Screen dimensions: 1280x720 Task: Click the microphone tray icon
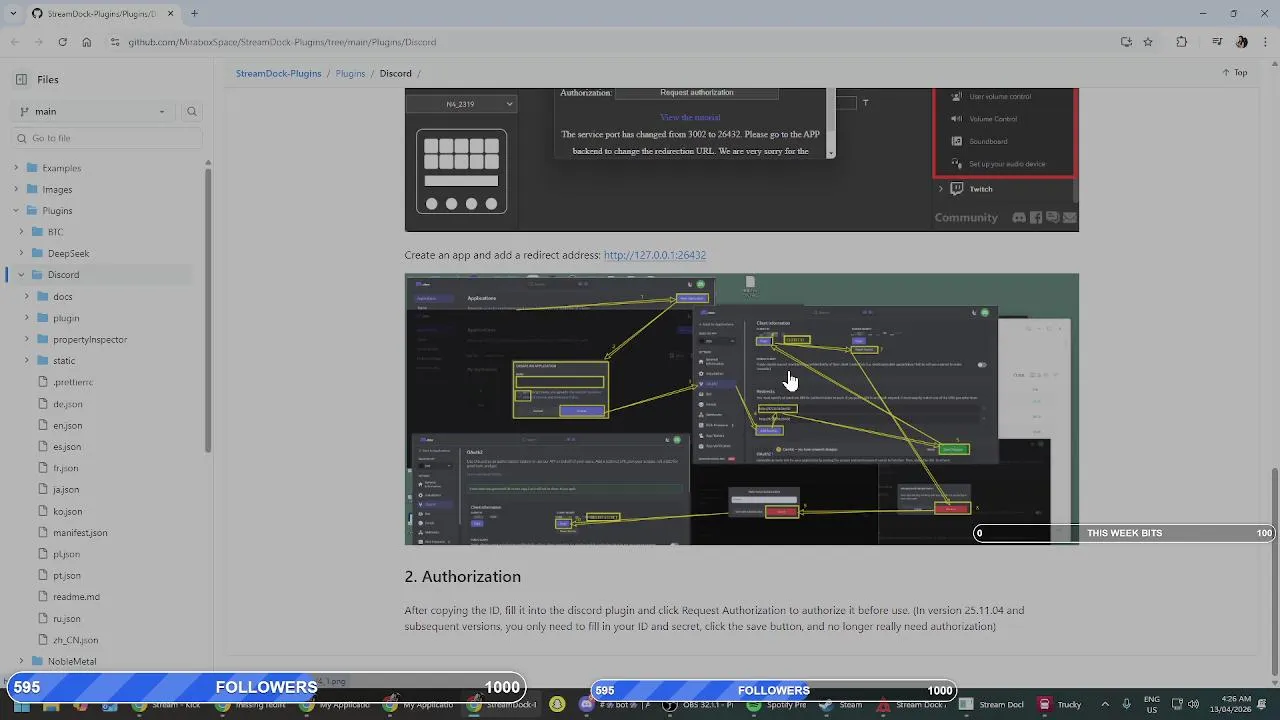coord(1126,704)
